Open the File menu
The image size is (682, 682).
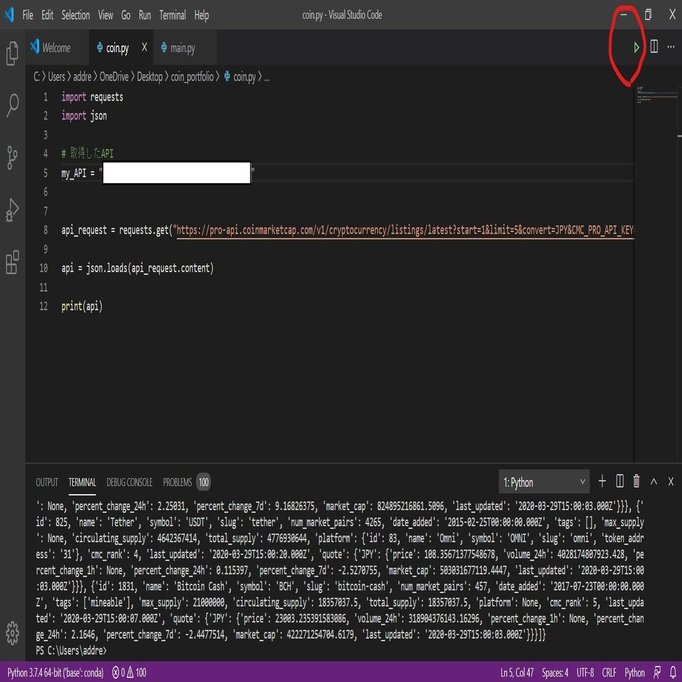[x=27, y=15]
